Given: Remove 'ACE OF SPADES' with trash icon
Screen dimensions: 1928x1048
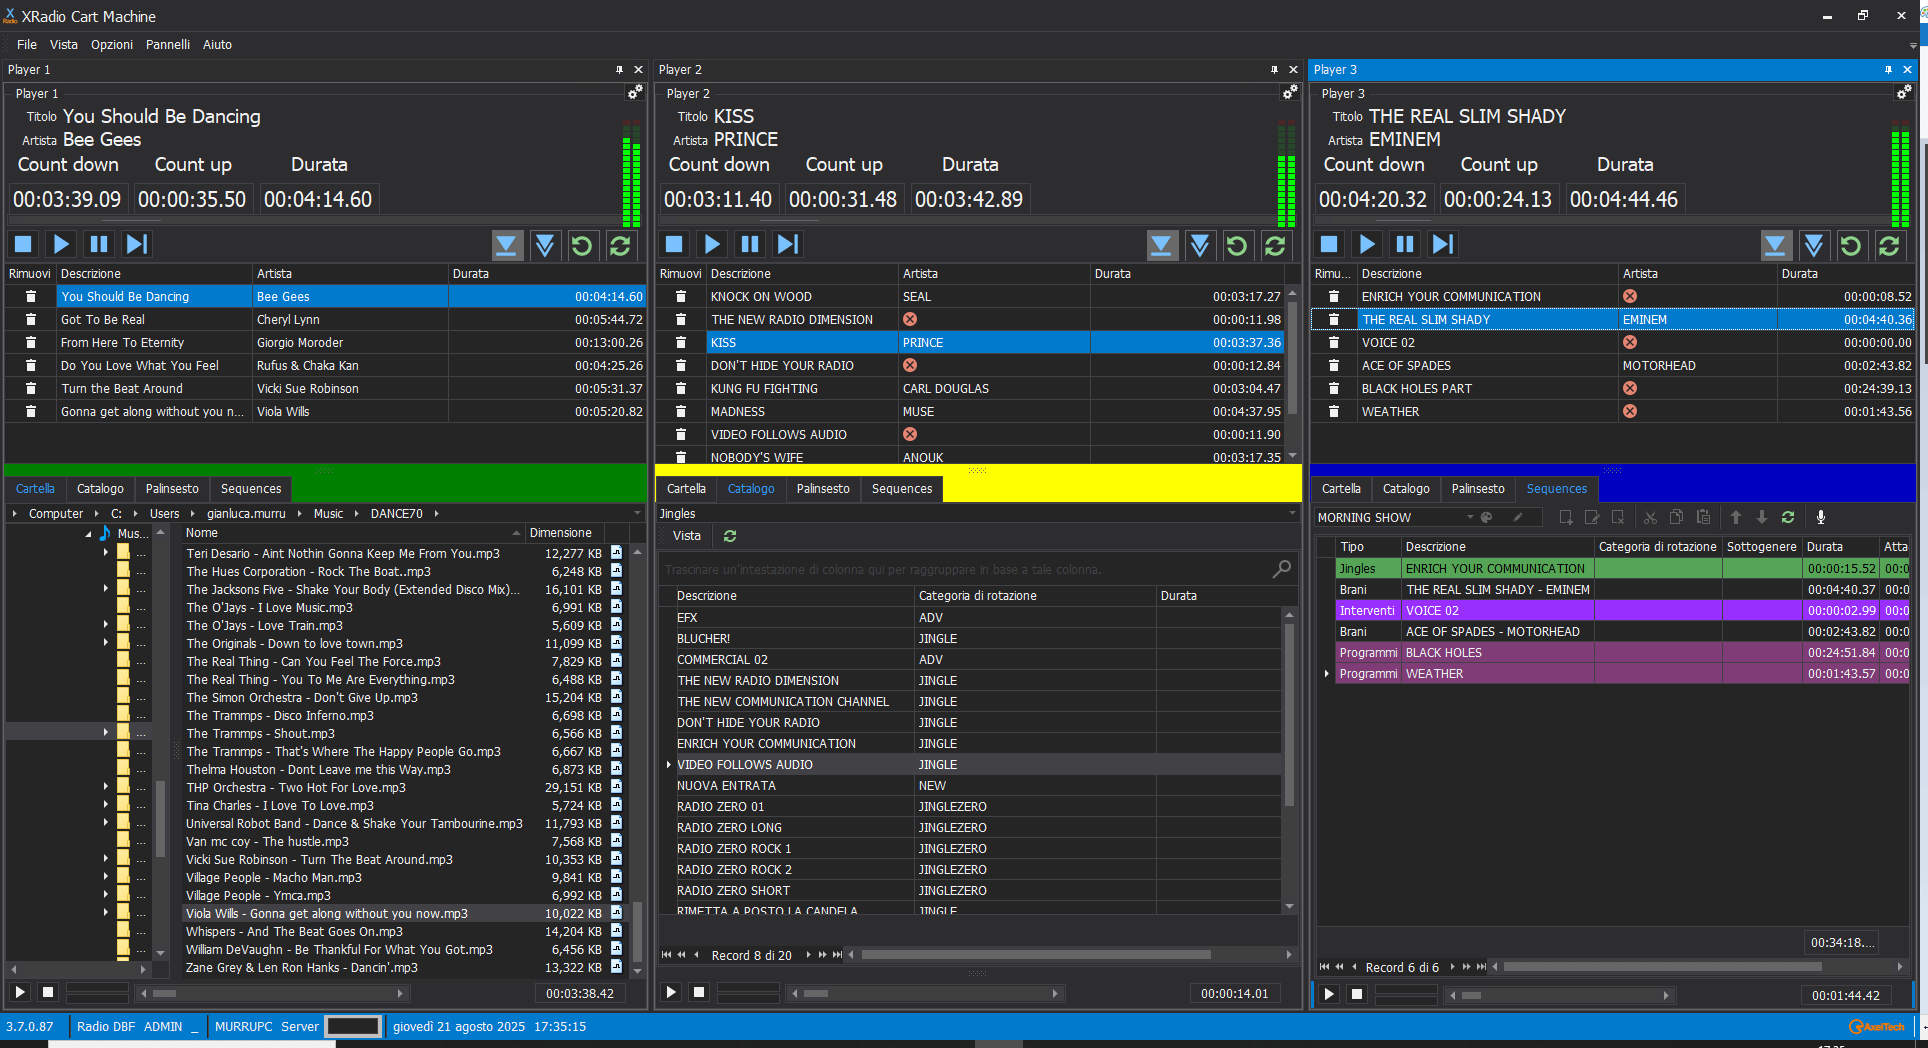Looking at the screenshot, I should tap(1334, 366).
